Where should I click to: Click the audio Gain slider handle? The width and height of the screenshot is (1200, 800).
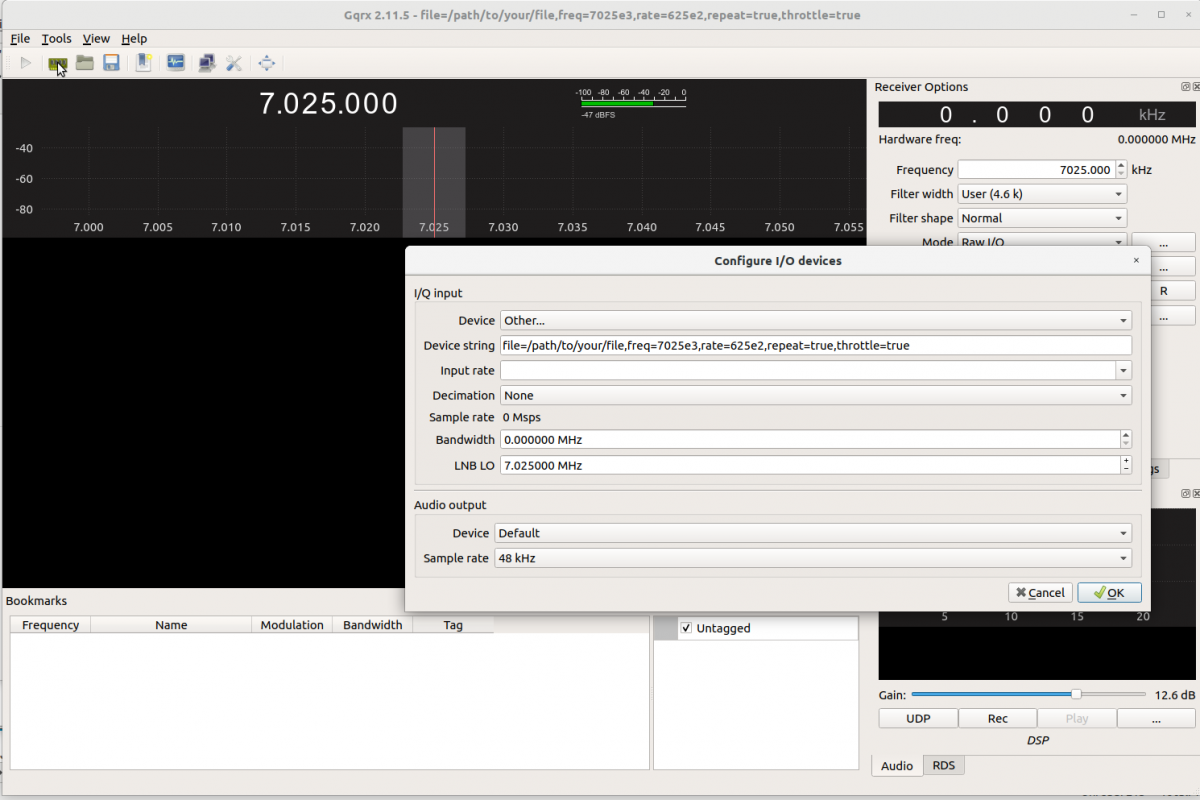coord(1076,694)
